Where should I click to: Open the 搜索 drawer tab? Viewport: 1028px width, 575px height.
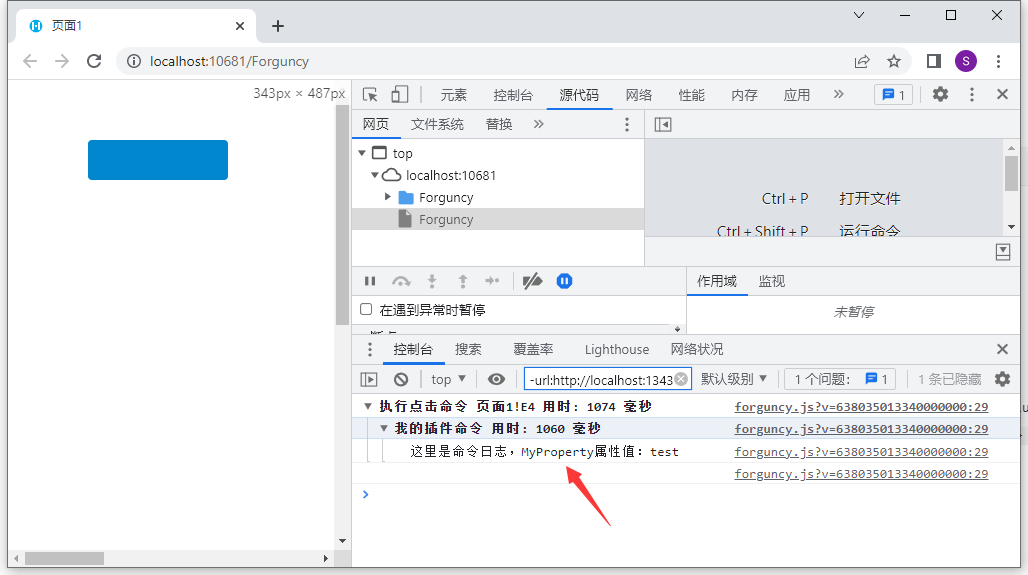point(468,349)
